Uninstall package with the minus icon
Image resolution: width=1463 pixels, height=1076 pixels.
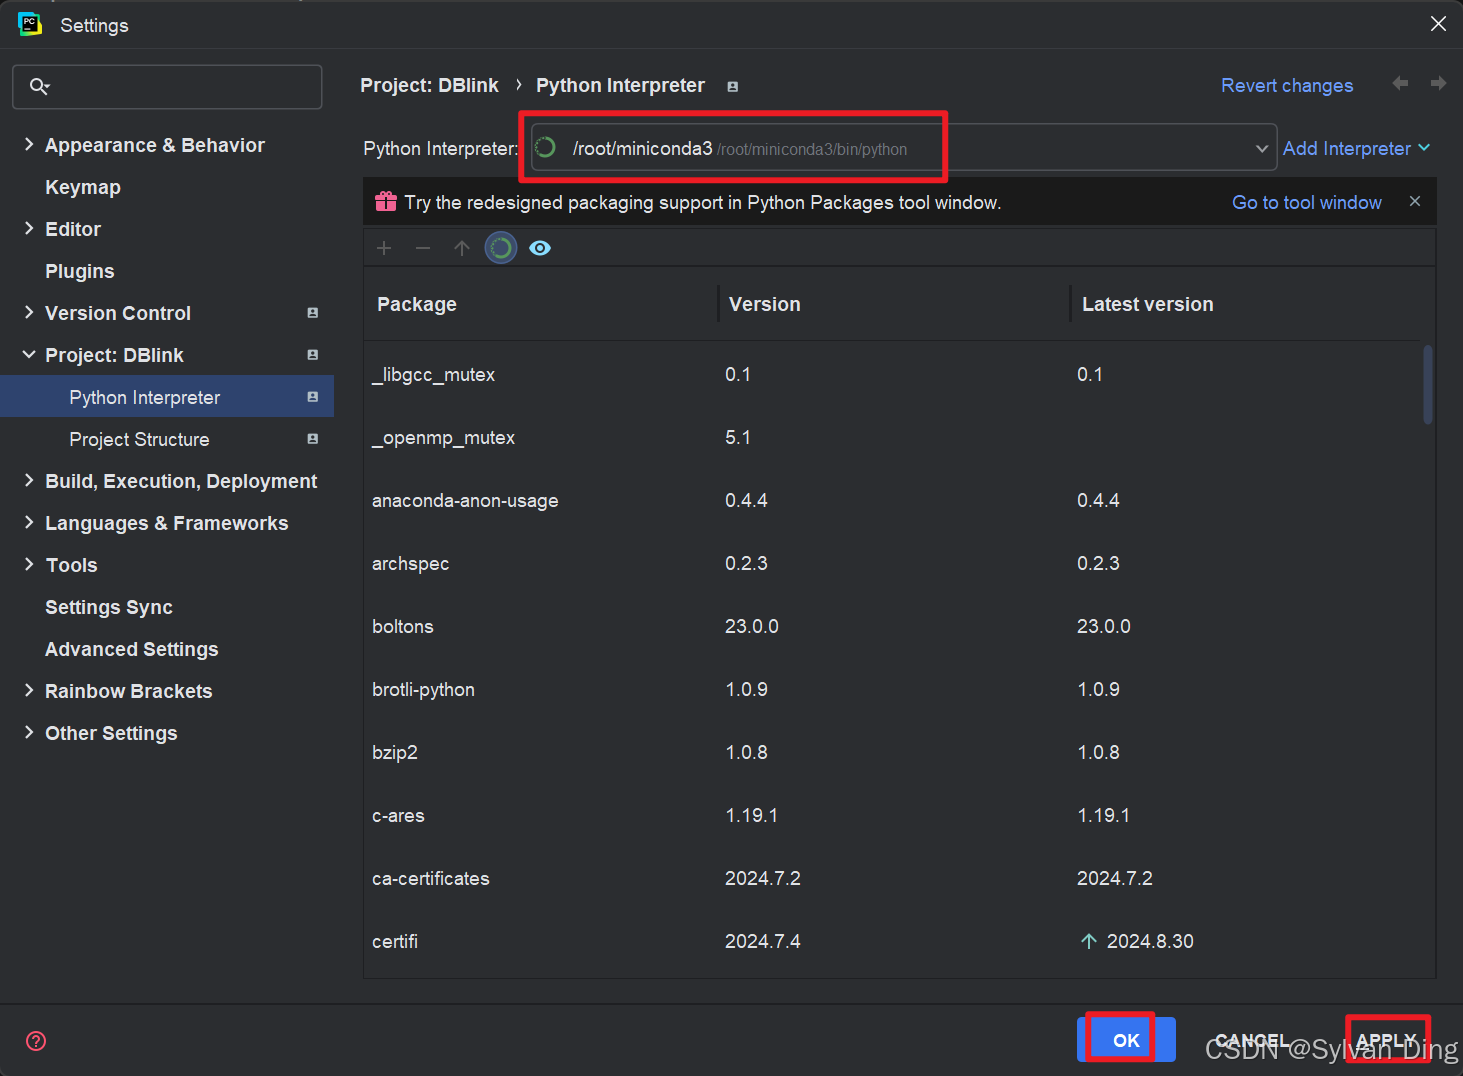point(423,248)
